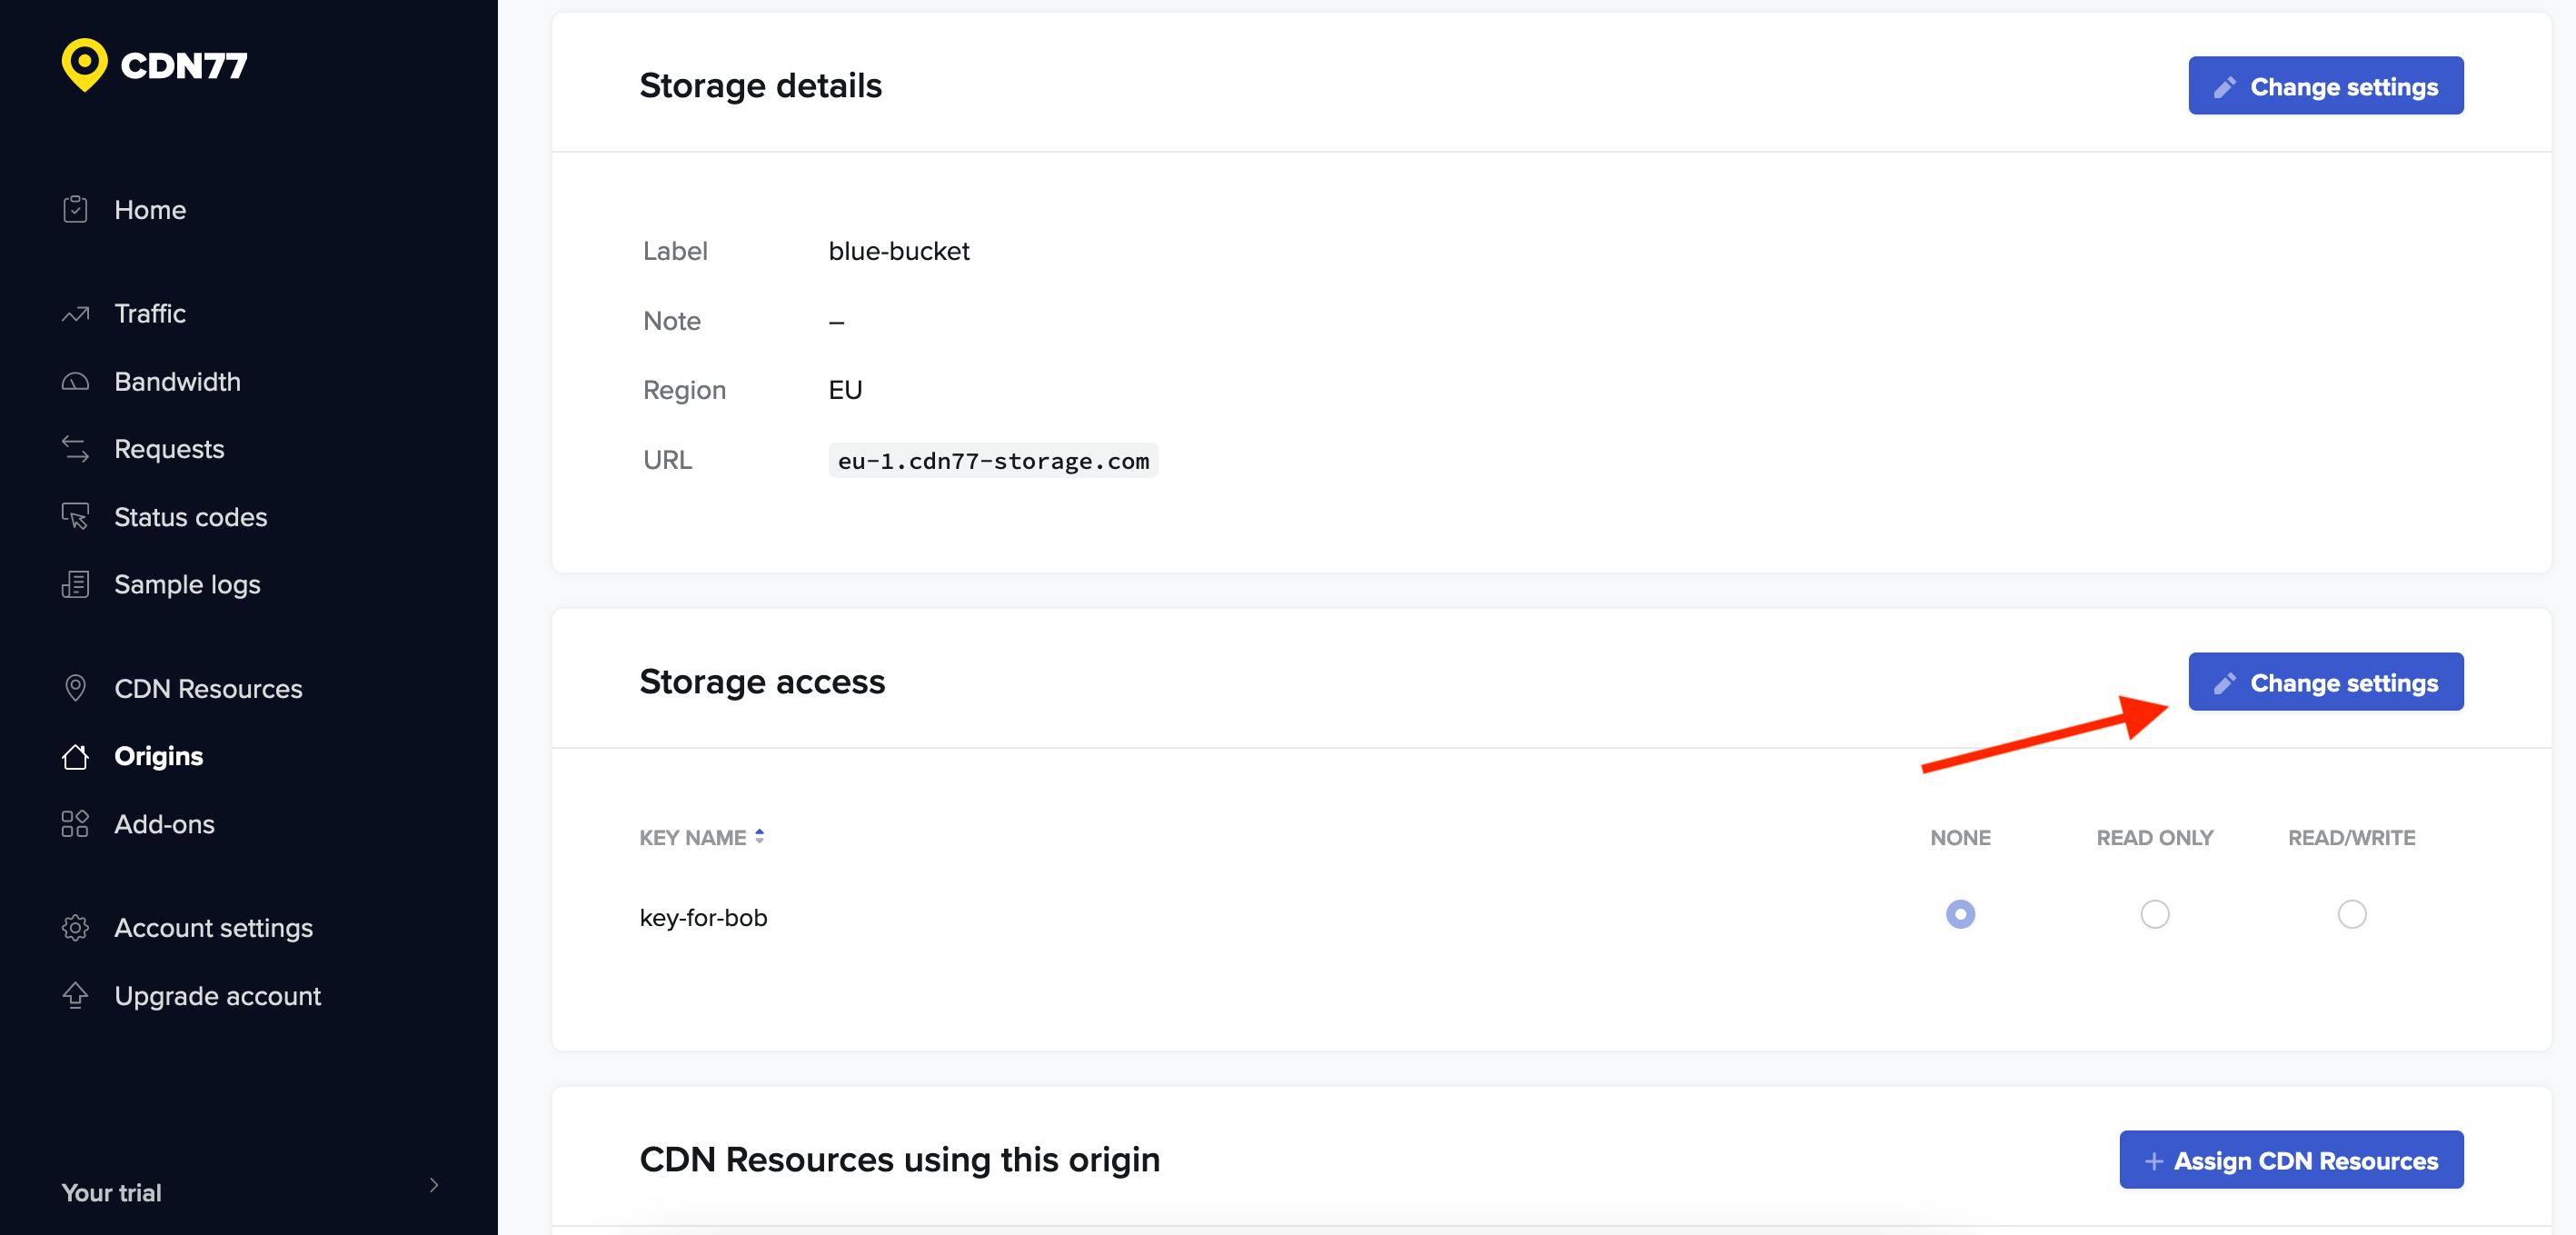
Task: Select READ ONLY access for key-for-bob
Action: pyautogui.click(x=2154, y=914)
